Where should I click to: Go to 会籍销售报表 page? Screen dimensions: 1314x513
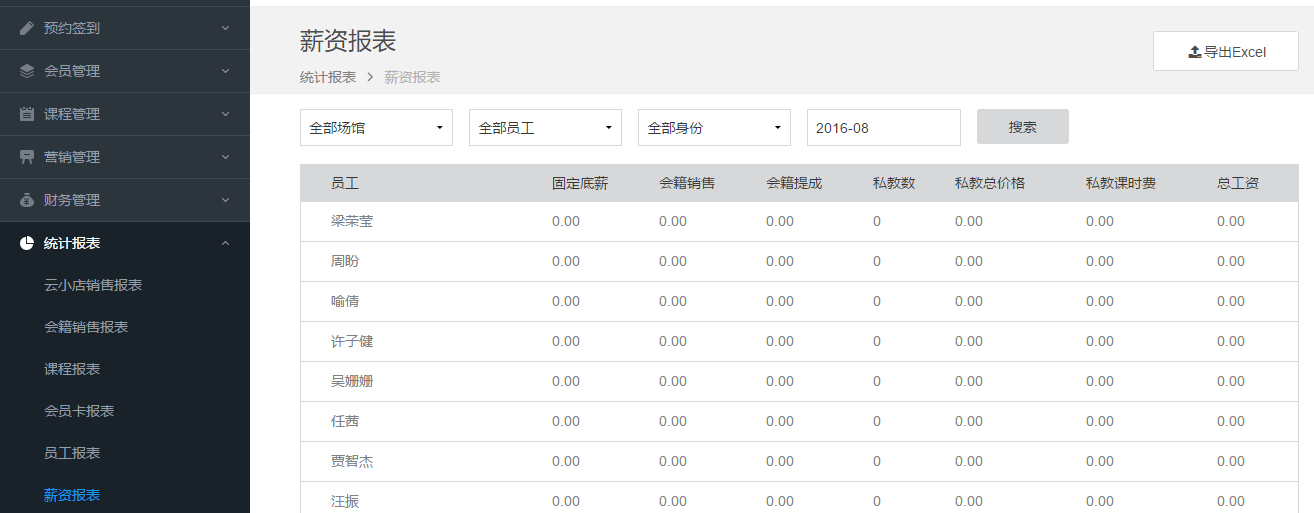(x=86, y=327)
